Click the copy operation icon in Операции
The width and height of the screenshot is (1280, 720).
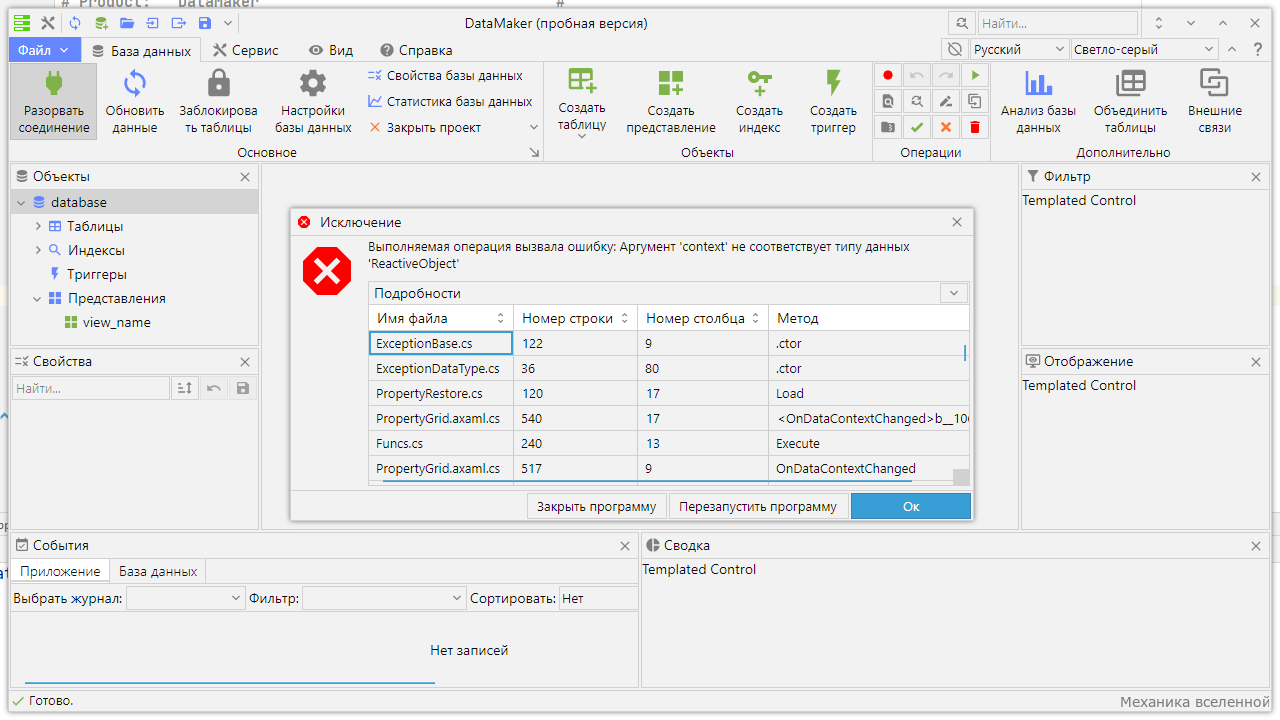coord(975,101)
